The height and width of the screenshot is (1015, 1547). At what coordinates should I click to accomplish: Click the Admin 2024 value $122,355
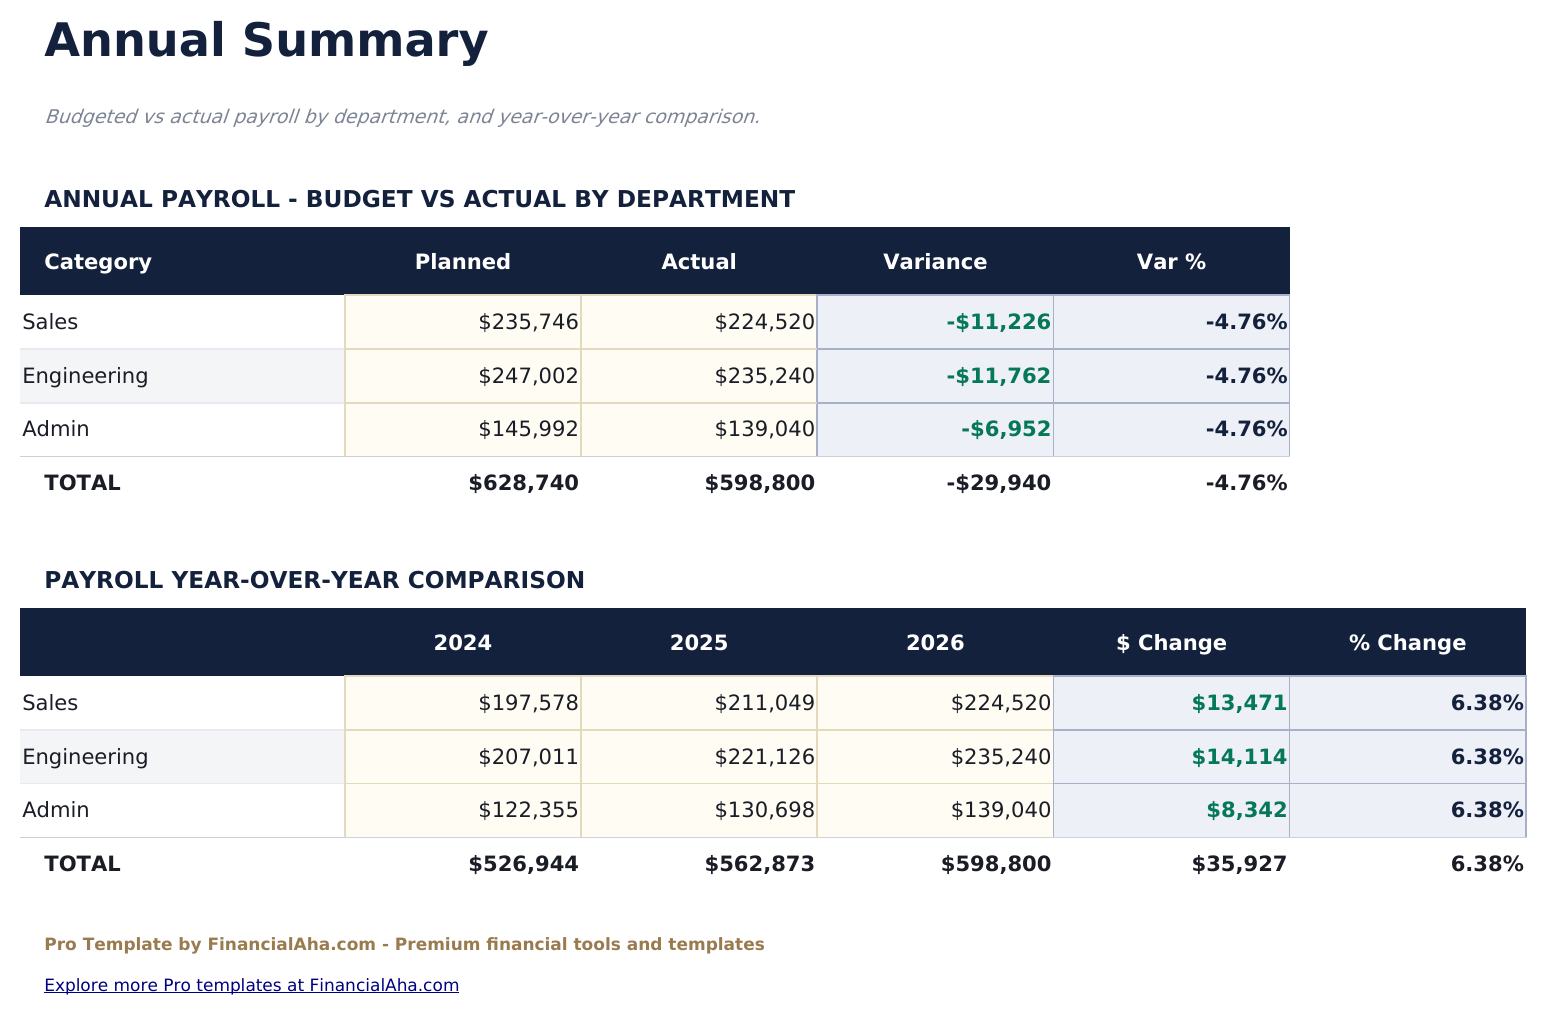(x=524, y=810)
